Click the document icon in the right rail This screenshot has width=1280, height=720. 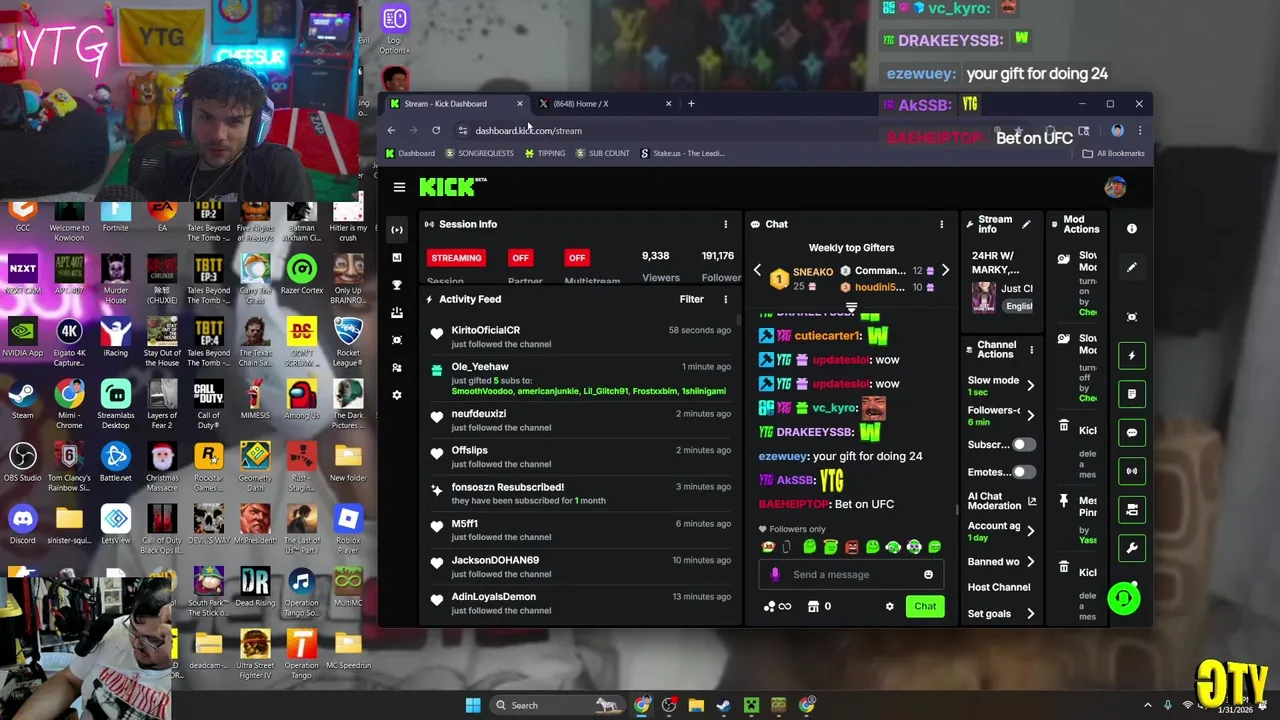[1132, 394]
